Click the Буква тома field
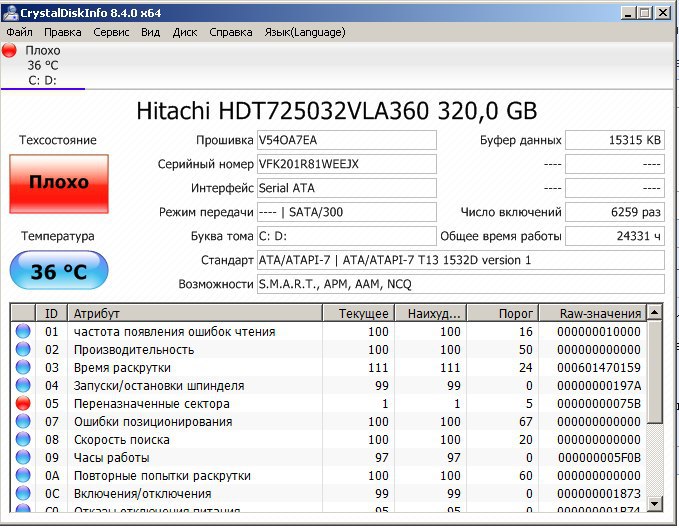 coord(346,236)
